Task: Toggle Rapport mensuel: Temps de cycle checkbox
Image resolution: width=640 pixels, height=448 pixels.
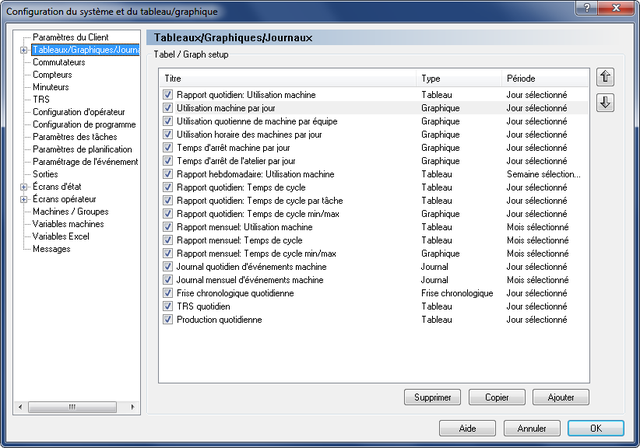Action: pos(167,240)
